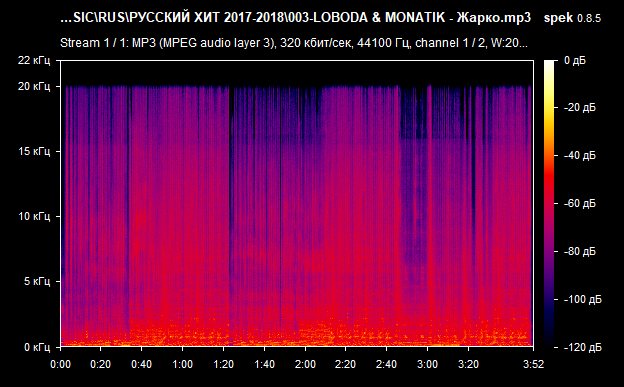Click the '22 кГц' frequency axis label
The image size is (624, 387).
[34, 61]
